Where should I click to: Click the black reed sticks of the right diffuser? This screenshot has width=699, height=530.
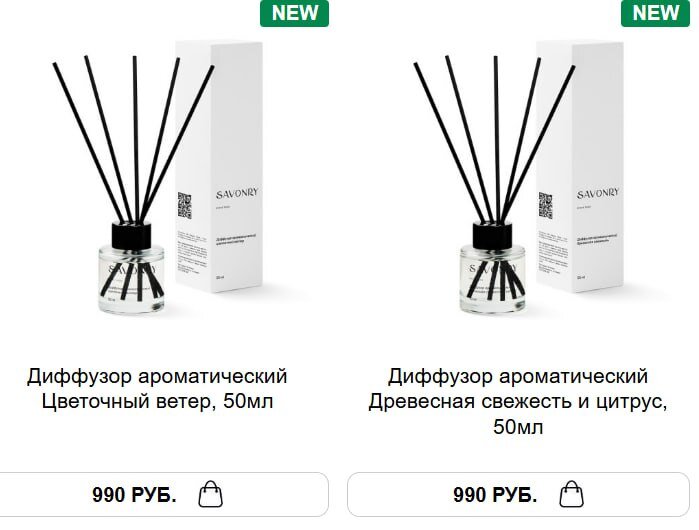tap(495, 138)
